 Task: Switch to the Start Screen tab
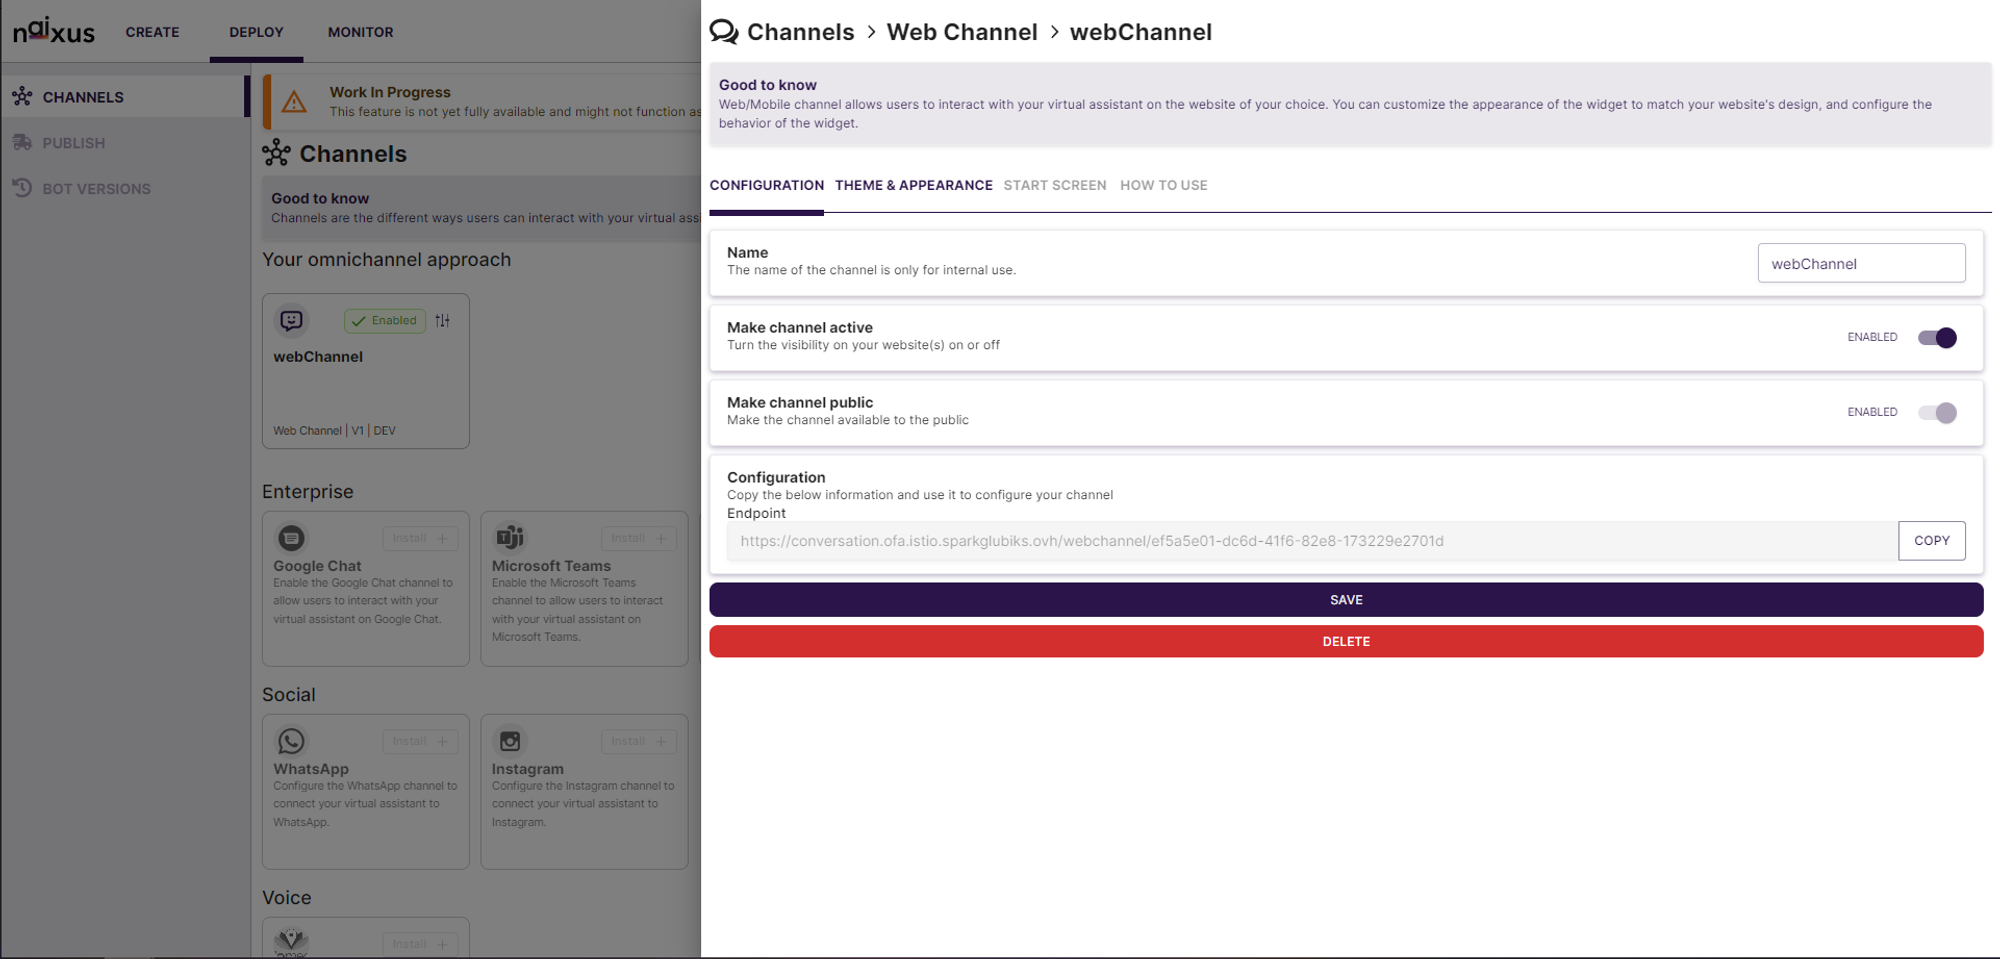[1055, 185]
